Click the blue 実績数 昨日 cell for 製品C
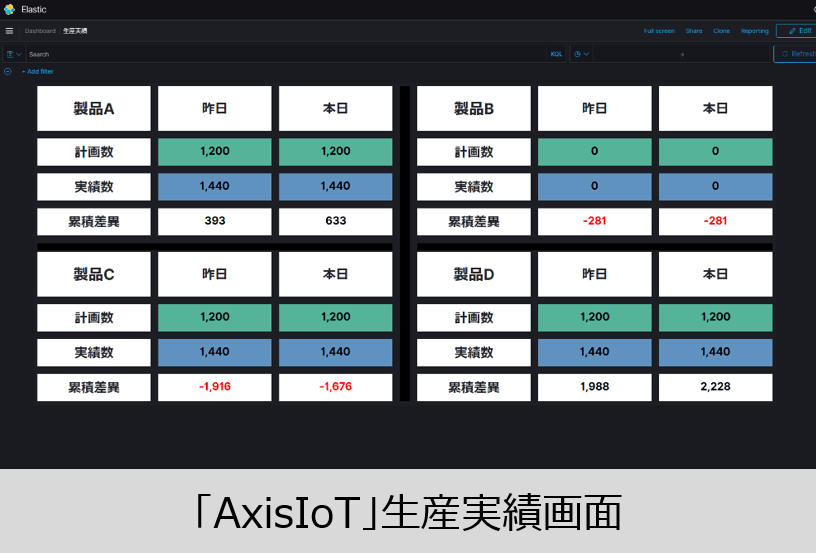 (x=214, y=352)
